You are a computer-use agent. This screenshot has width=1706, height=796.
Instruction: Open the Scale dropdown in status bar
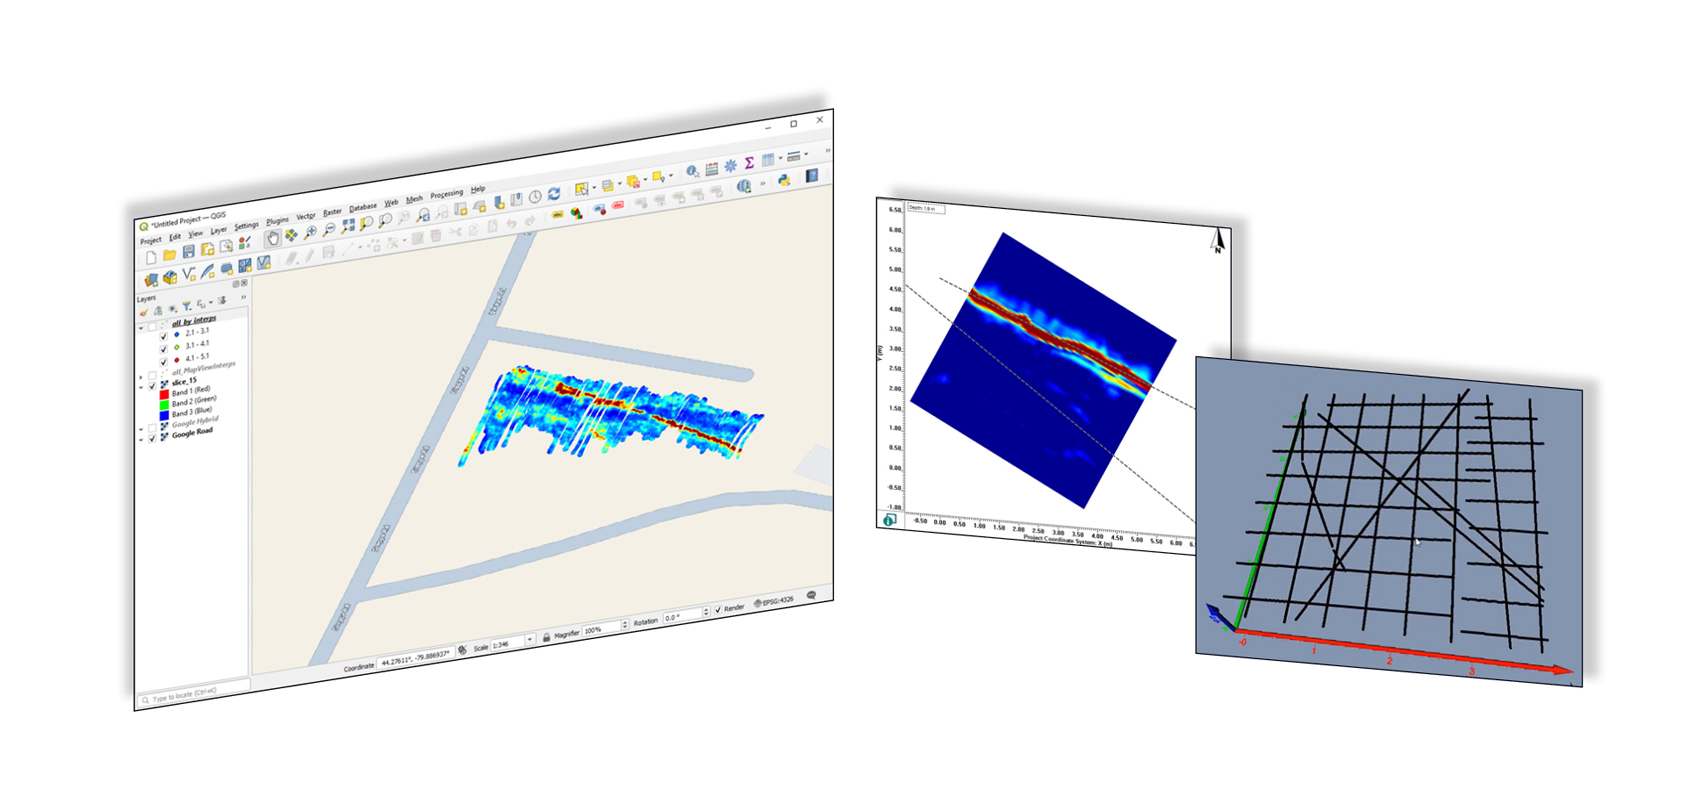pyautogui.click(x=530, y=640)
